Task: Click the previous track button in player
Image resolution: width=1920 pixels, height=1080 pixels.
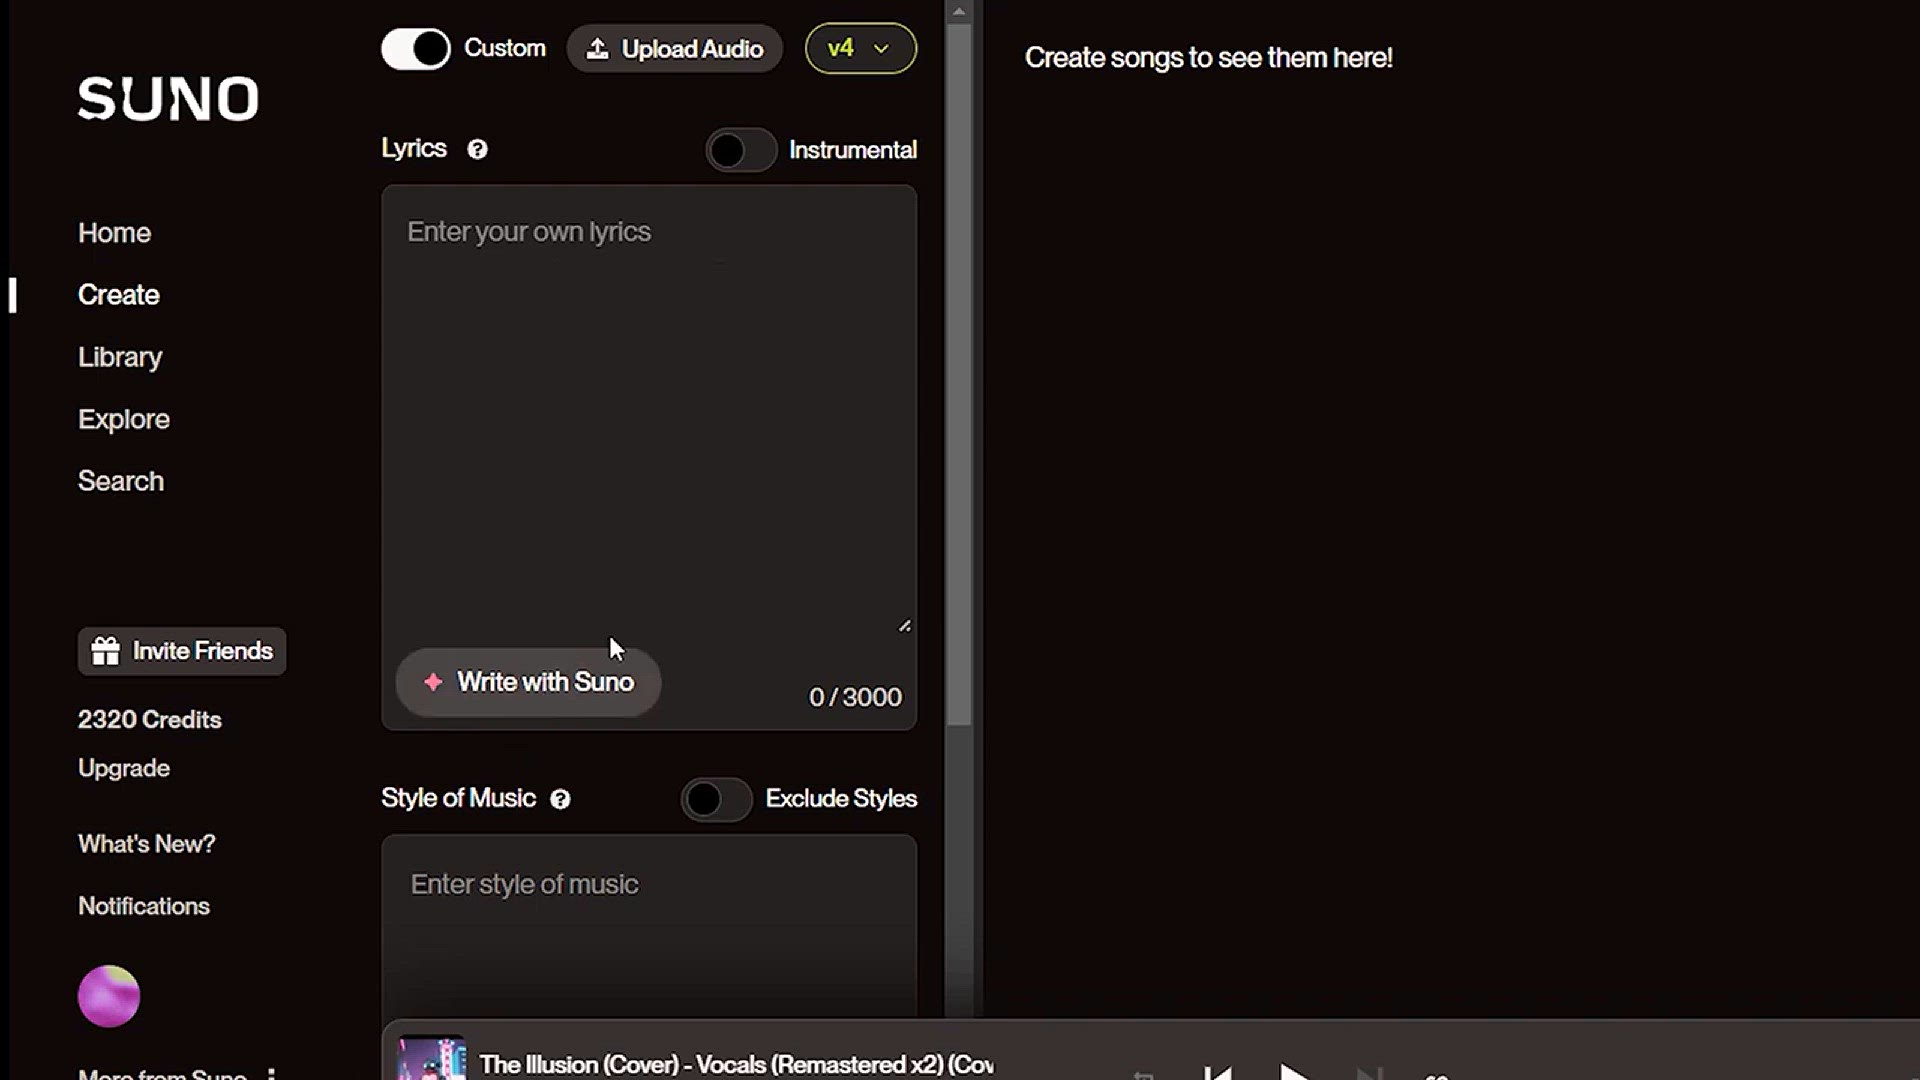Action: (1218, 1073)
